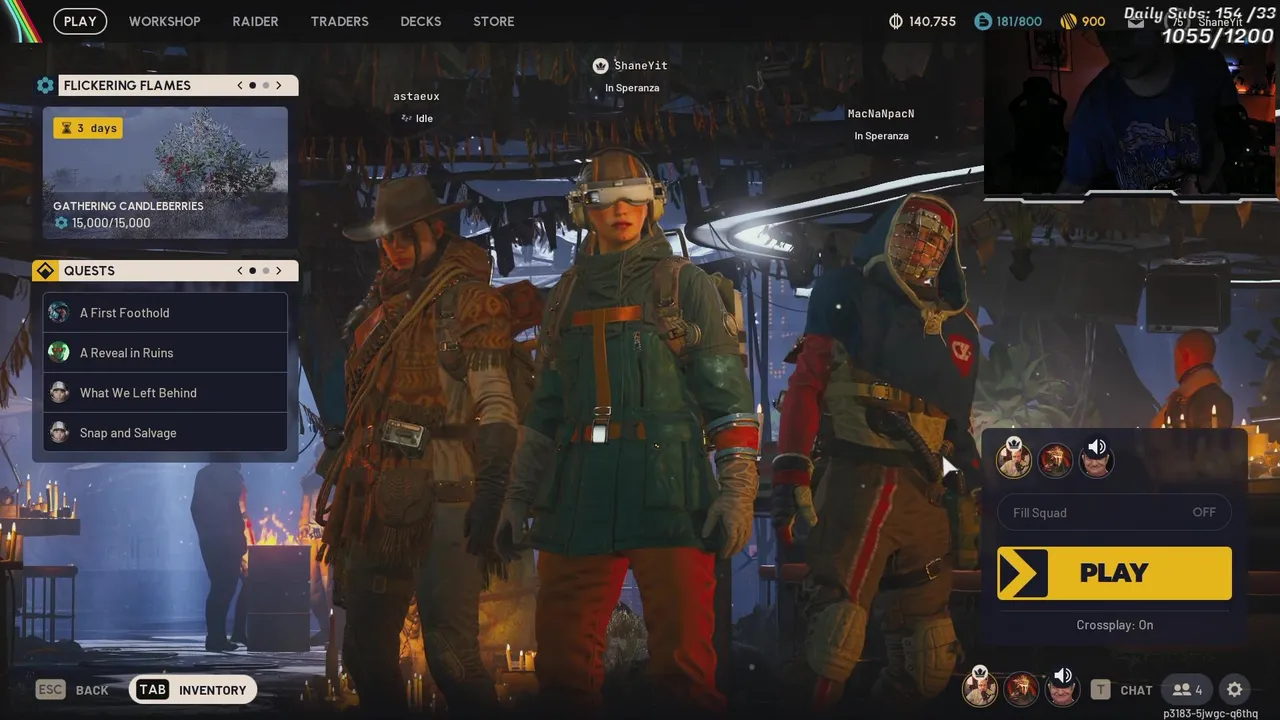
Task: Click the blue token icon beside 181/800
Action: coord(982,21)
